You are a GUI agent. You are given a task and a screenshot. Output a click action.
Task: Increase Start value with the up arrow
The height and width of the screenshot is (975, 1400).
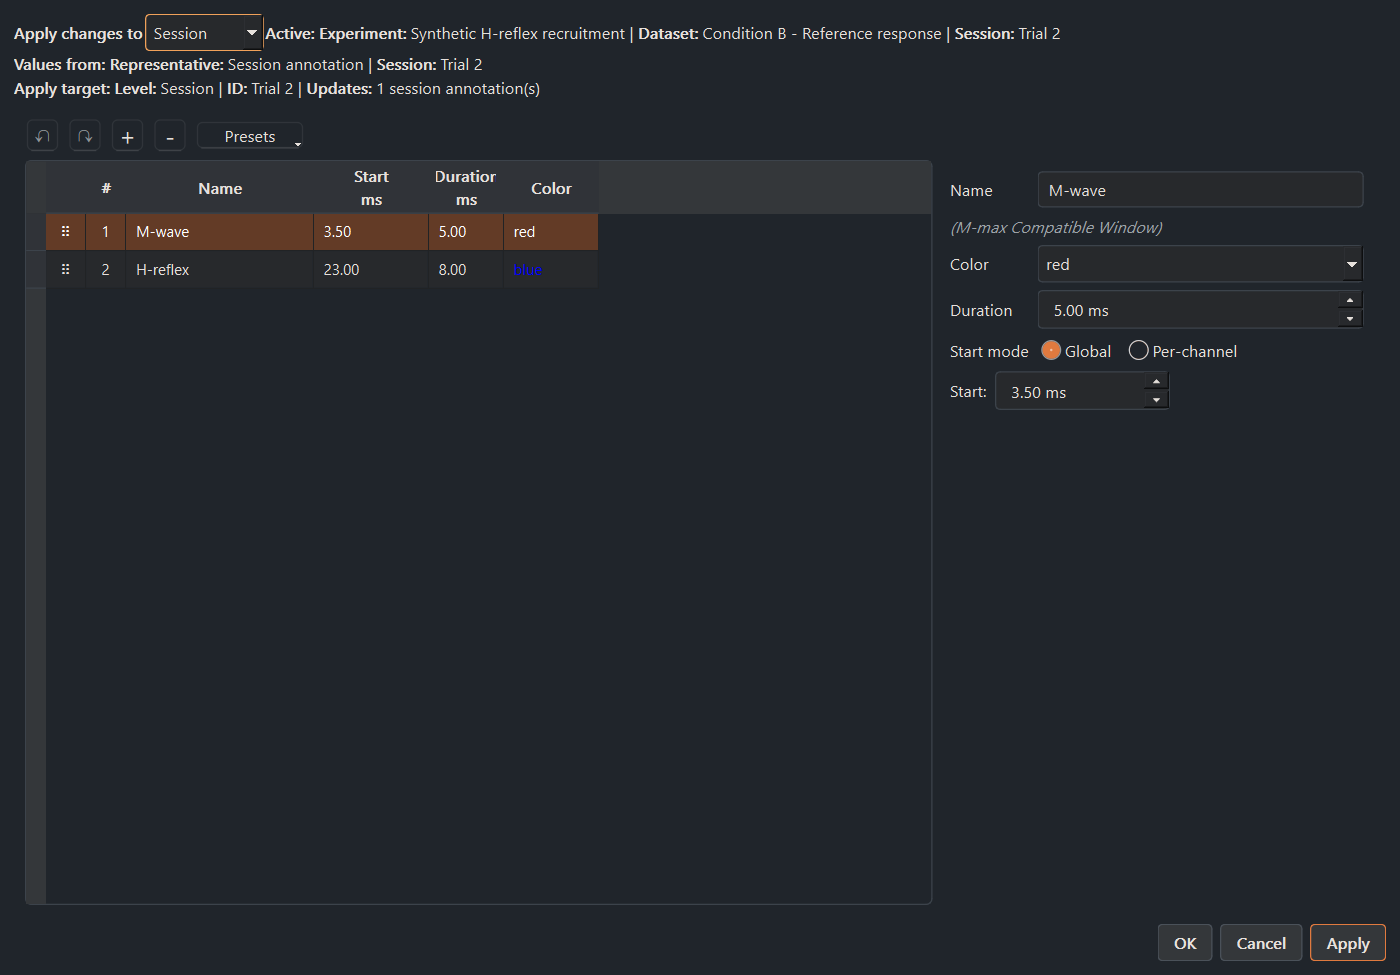[x=1156, y=381]
